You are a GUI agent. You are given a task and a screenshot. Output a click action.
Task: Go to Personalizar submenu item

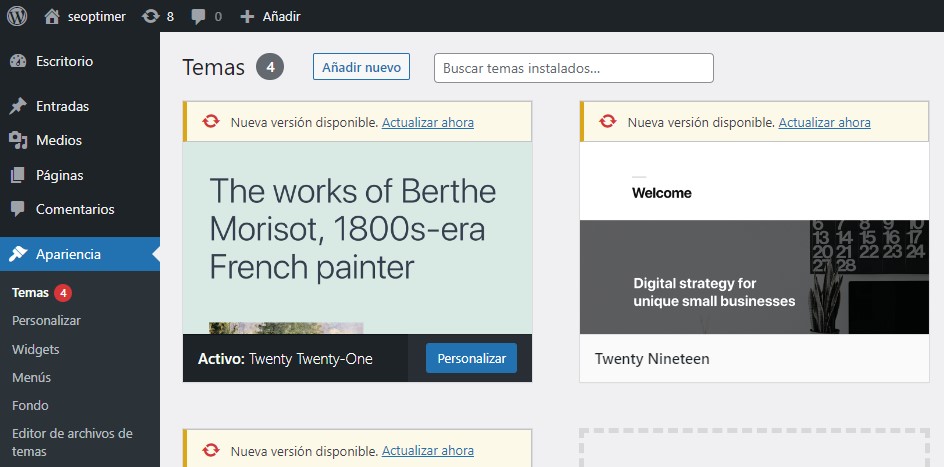(46, 321)
